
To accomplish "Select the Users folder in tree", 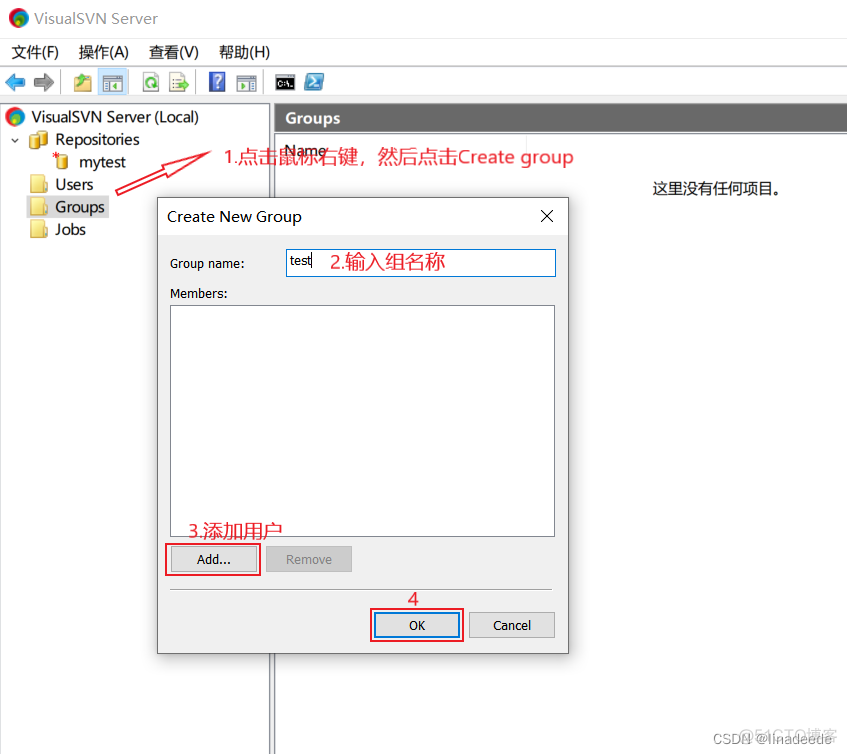I will coord(74,184).
